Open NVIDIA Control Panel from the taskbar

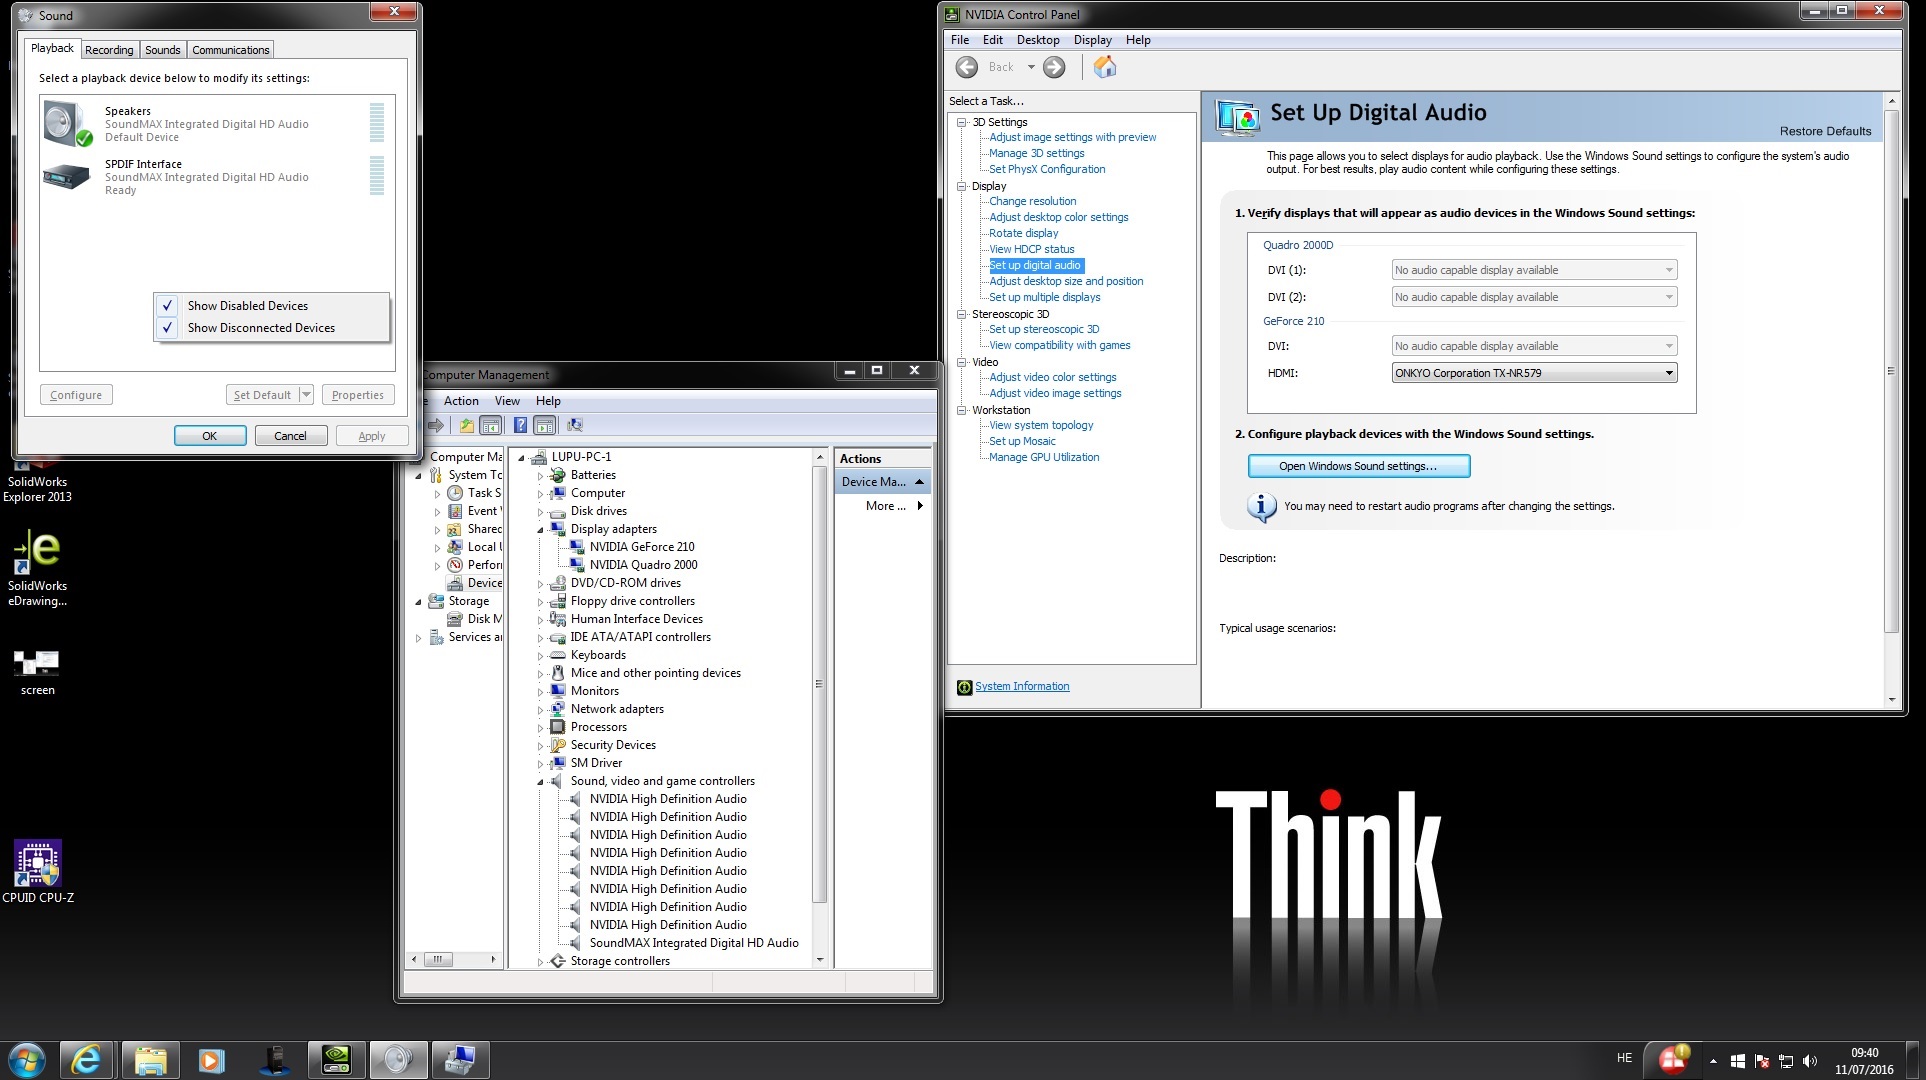336,1059
